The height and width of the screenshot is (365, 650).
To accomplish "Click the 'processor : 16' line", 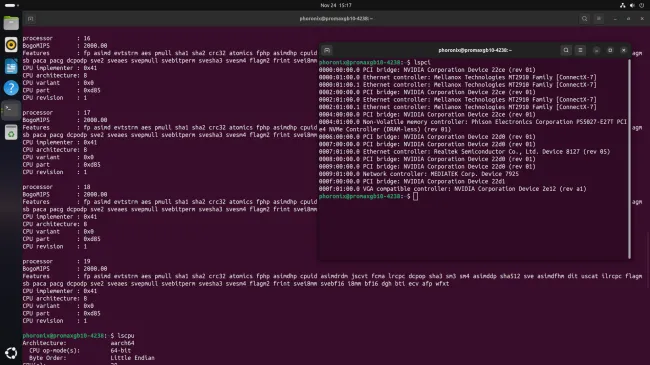I will pos(56,38).
